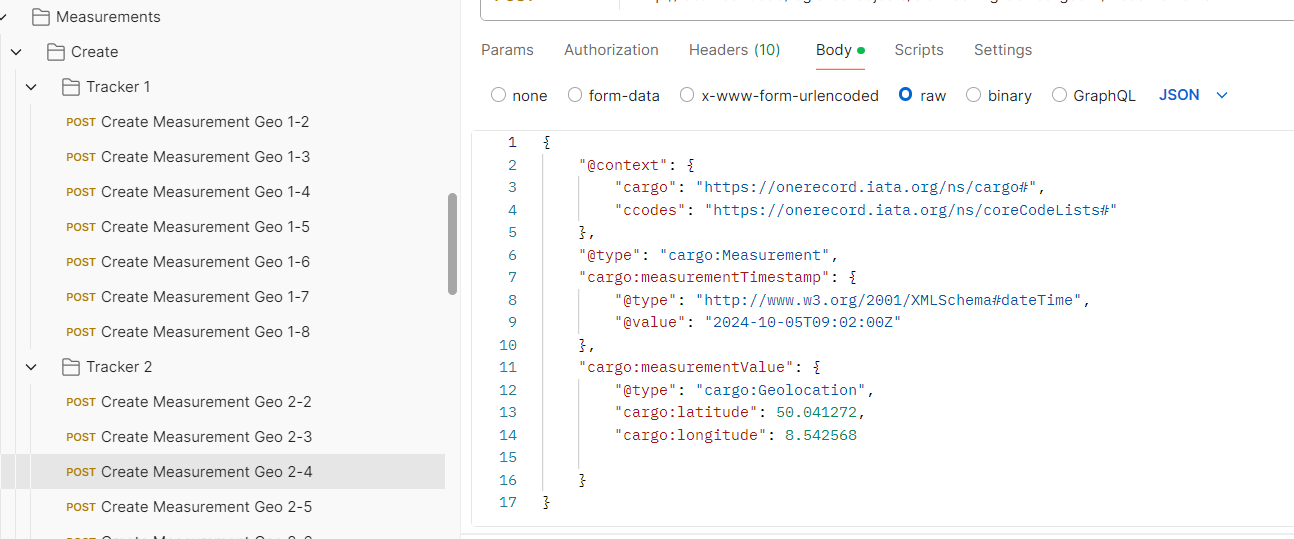Collapse the Create folder chevron
The image size is (1294, 539).
pyautogui.click(x=16, y=52)
